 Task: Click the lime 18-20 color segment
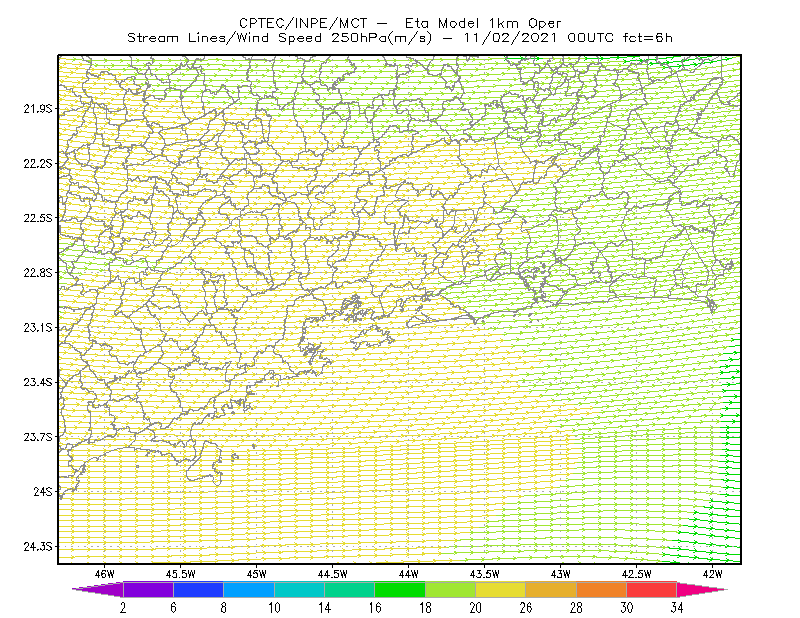tap(451, 589)
